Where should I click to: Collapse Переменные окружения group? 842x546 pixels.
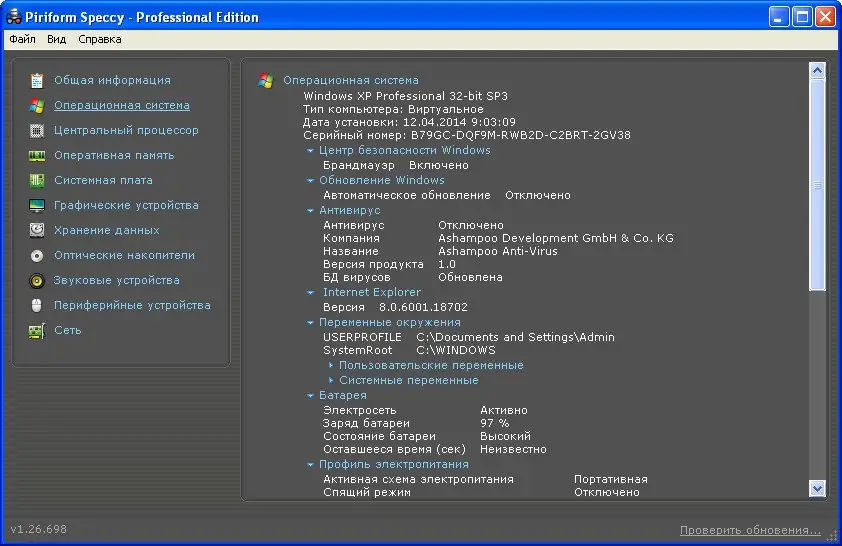[x=310, y=323]
